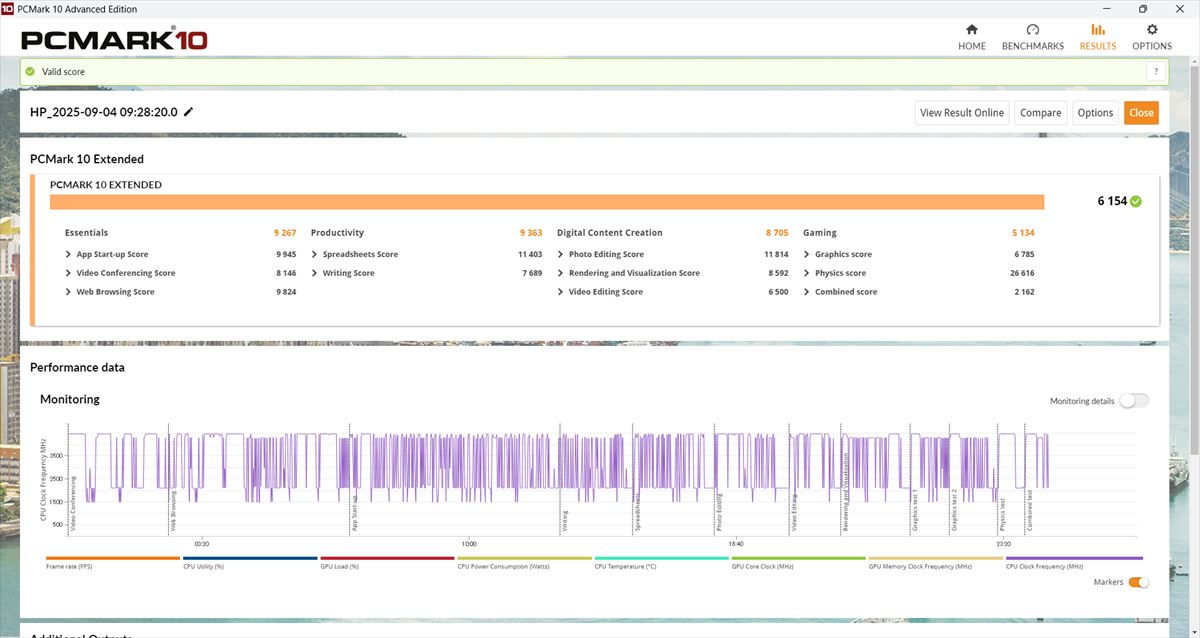Expand App Start-up Score details
This screenshot has width=1200, height=638.
tap(68, 254)
